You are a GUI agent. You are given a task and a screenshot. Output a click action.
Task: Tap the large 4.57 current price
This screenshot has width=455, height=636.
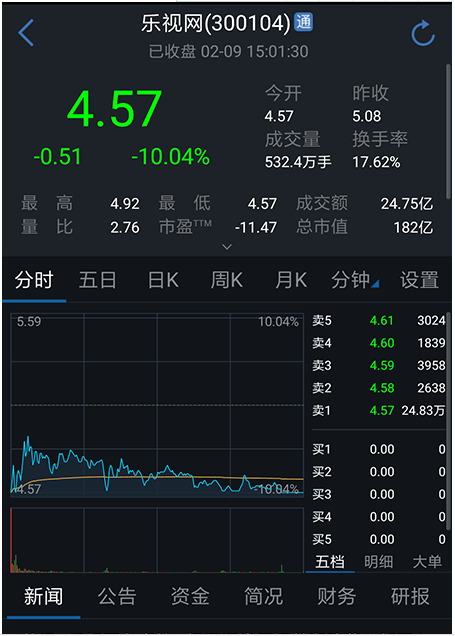click(x=115, y=109)
